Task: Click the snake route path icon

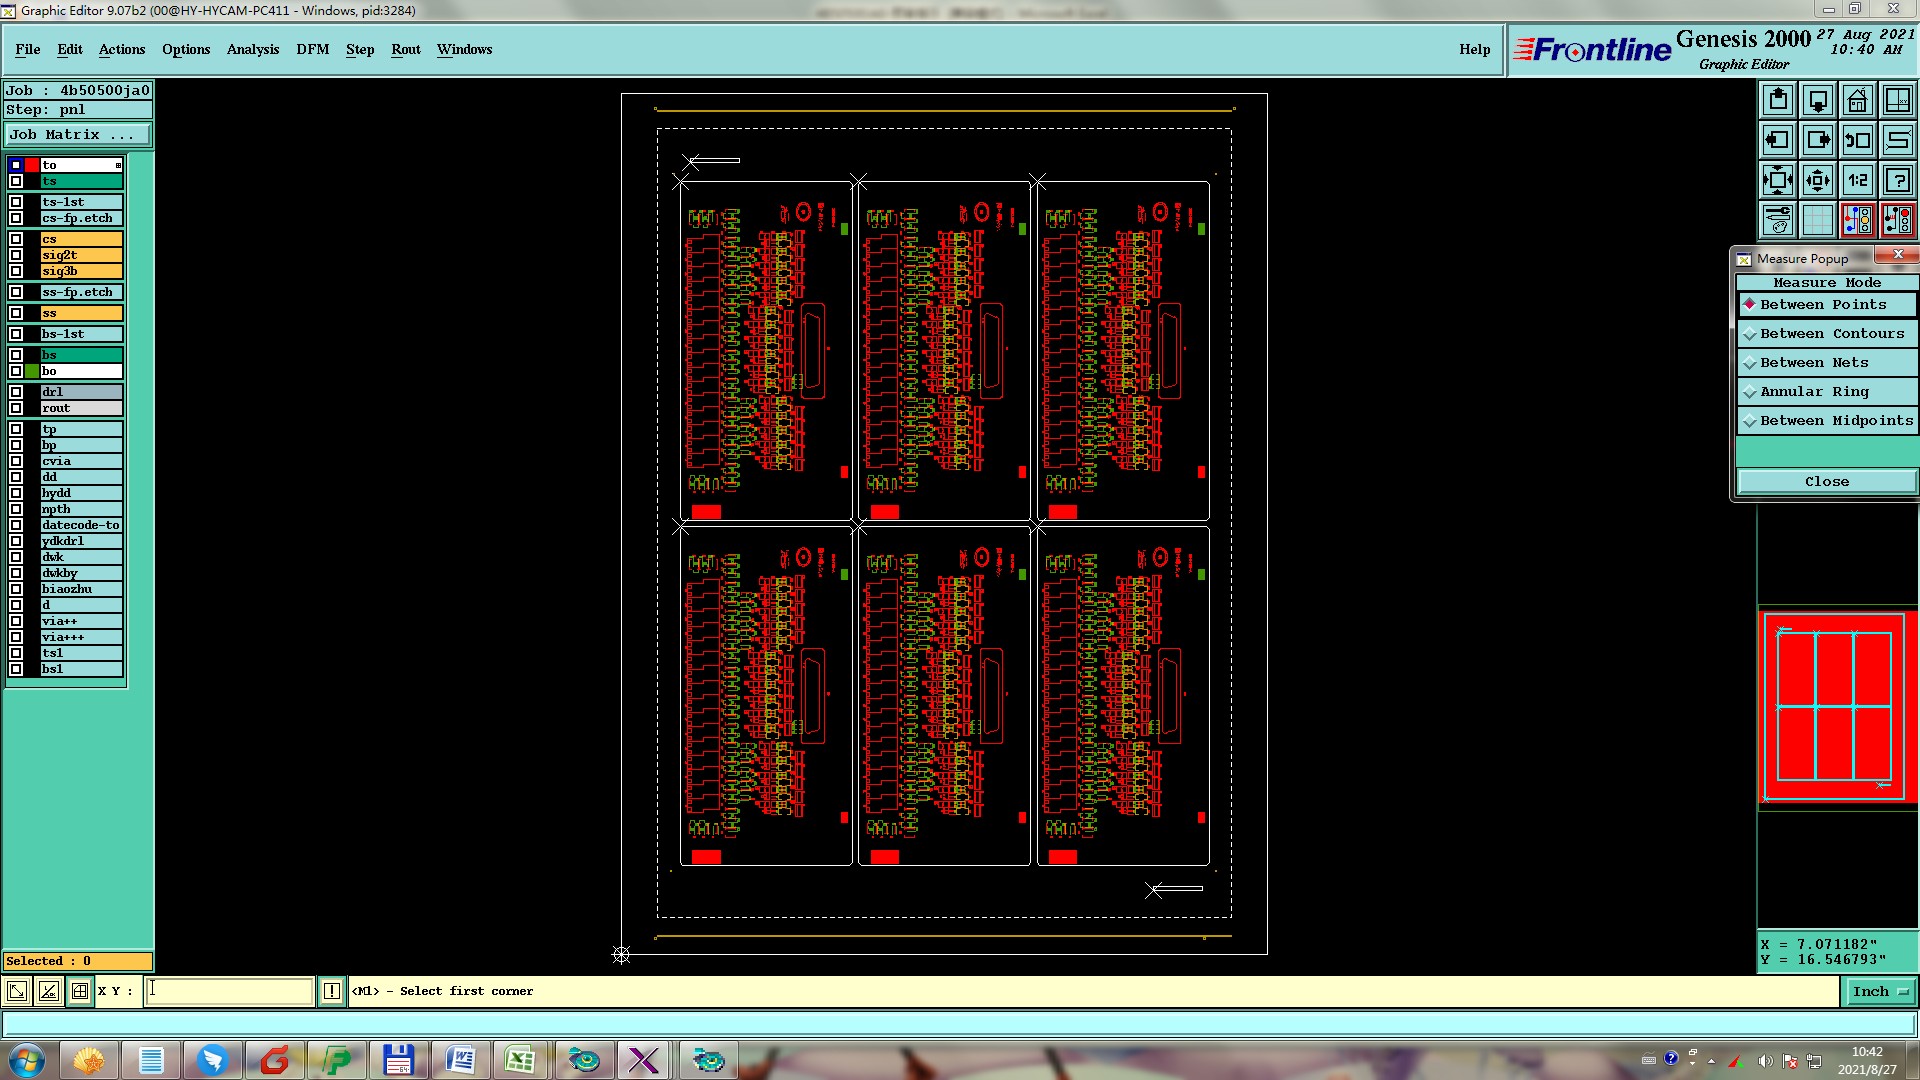Action: tap(1897, 140)
